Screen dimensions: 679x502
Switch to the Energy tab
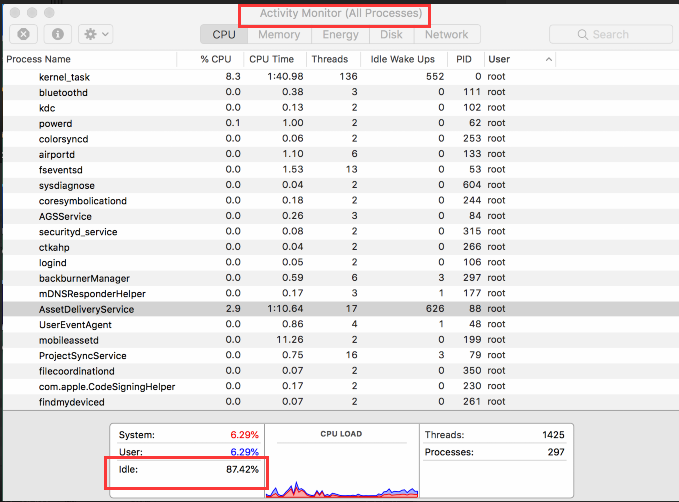click(x=340, y=34)
